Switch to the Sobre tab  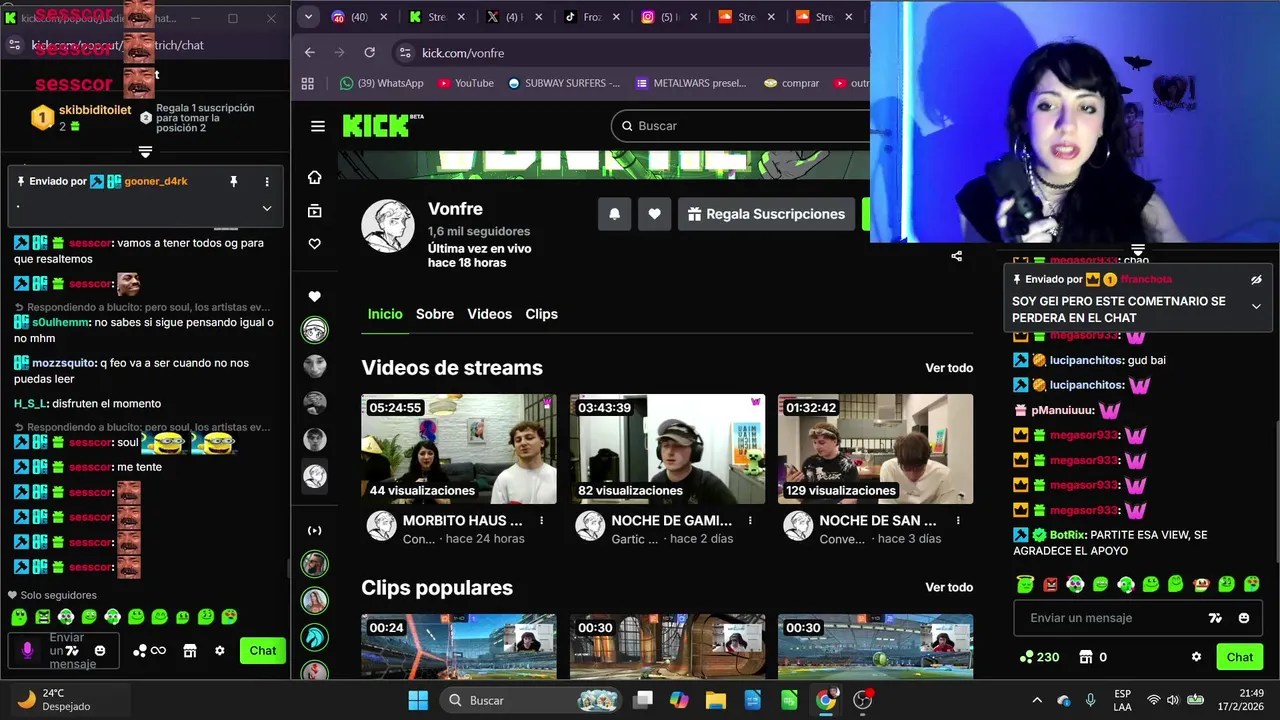point(435,314)
